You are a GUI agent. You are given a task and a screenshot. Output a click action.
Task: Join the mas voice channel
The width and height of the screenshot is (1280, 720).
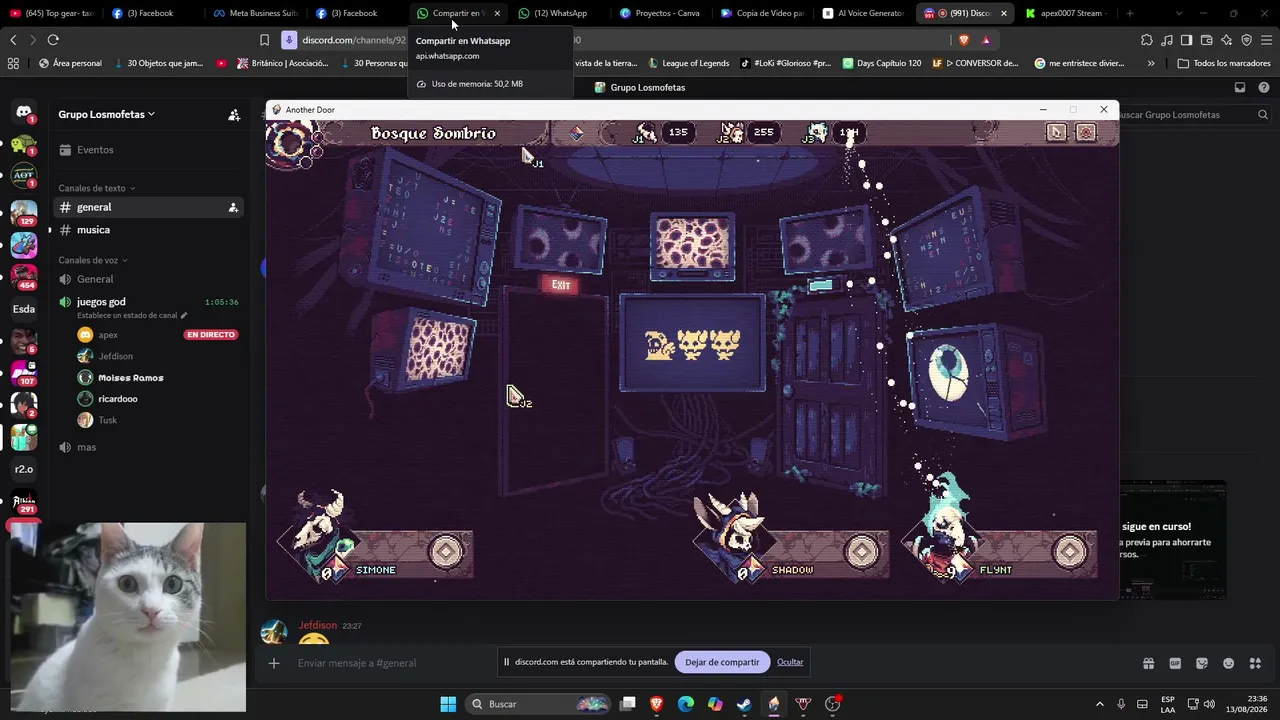point(148,447)
